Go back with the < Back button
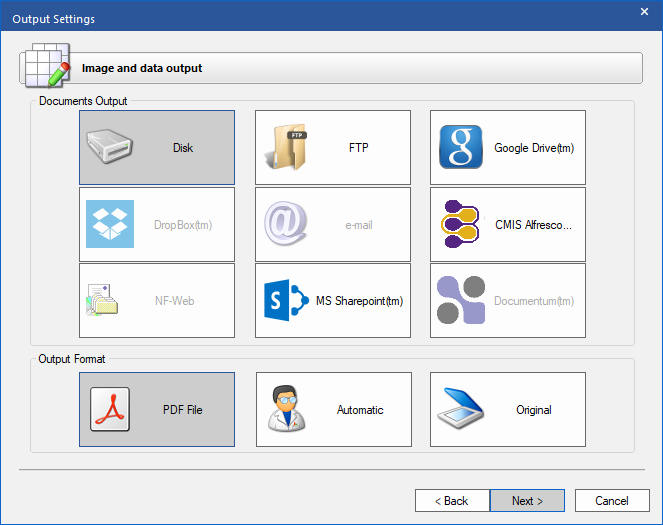This screenshot has width=663, height=525. 452,501
